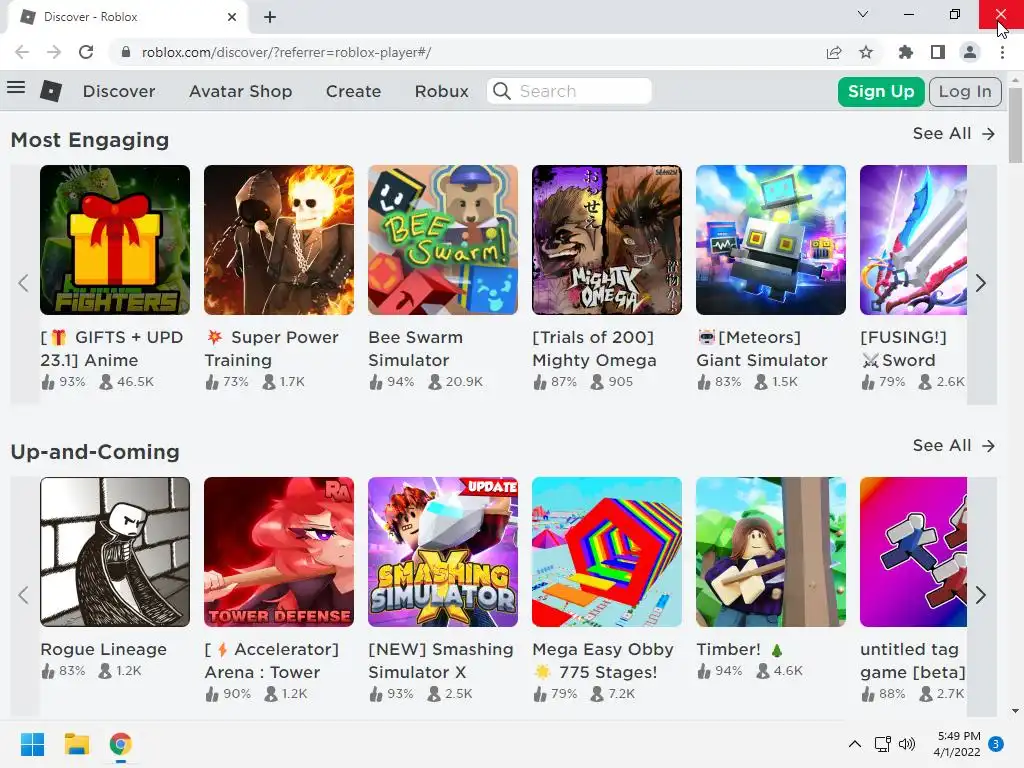Close the Discover - Roblox tab

[x=232, y=17]
